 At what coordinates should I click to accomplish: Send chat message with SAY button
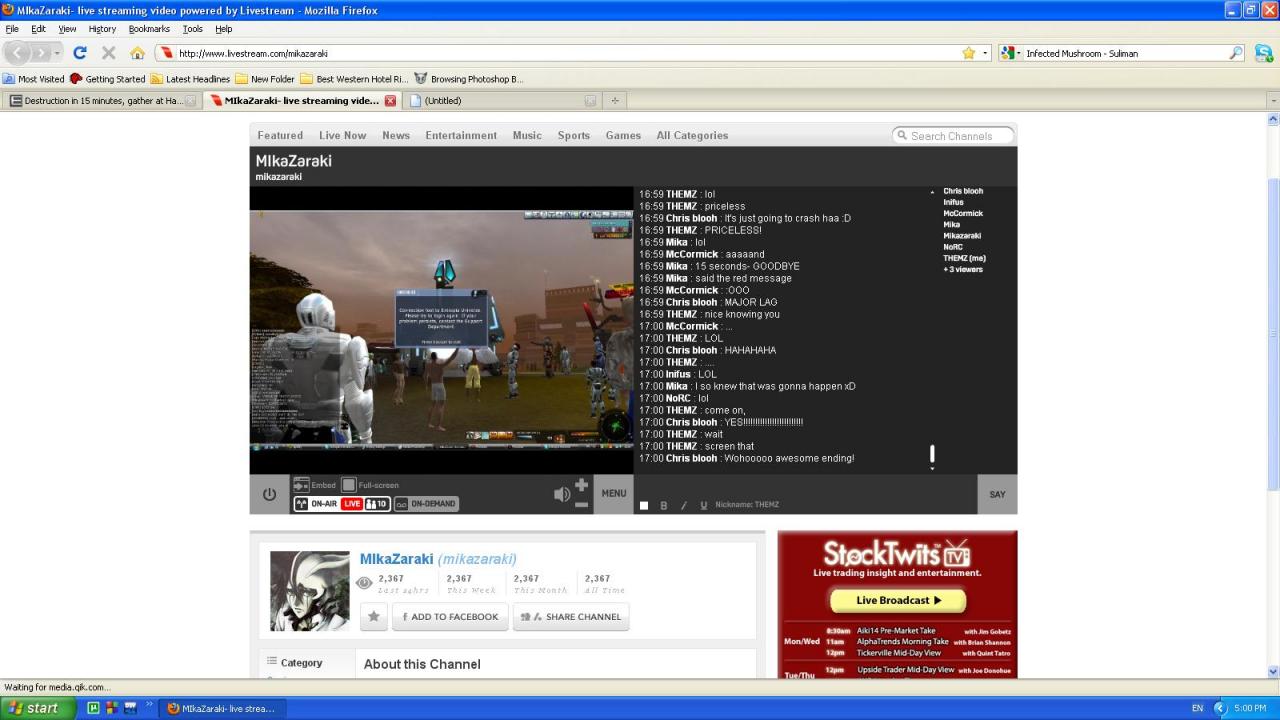(x=997, y=494)
